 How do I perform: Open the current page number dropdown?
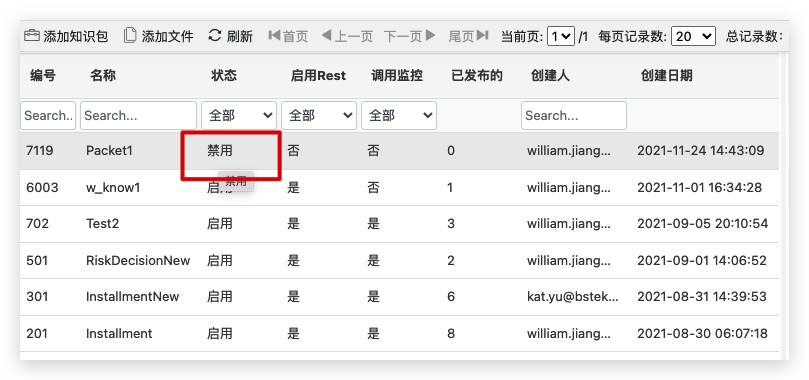coord(561,36)
